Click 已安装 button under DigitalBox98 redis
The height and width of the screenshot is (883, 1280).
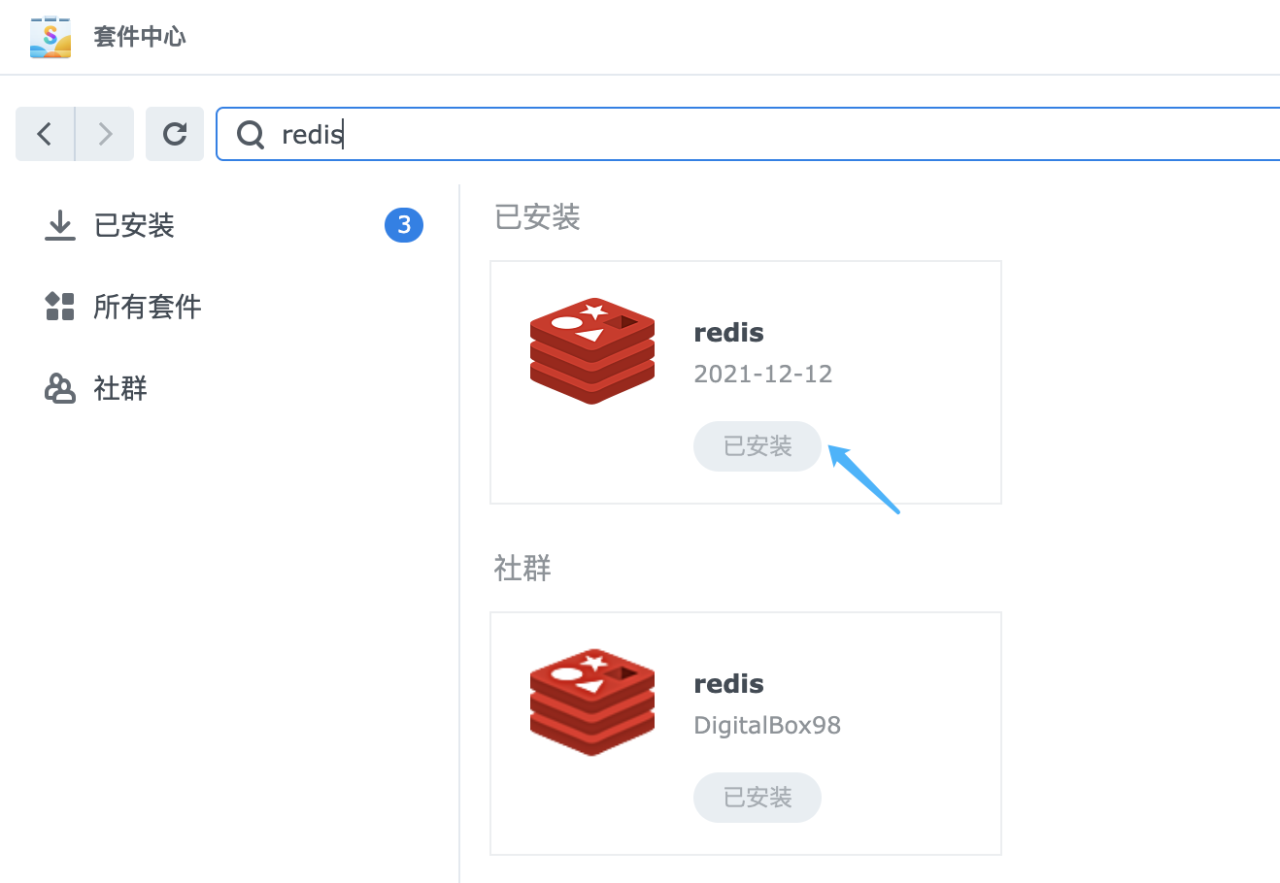[x=757, y=797]
